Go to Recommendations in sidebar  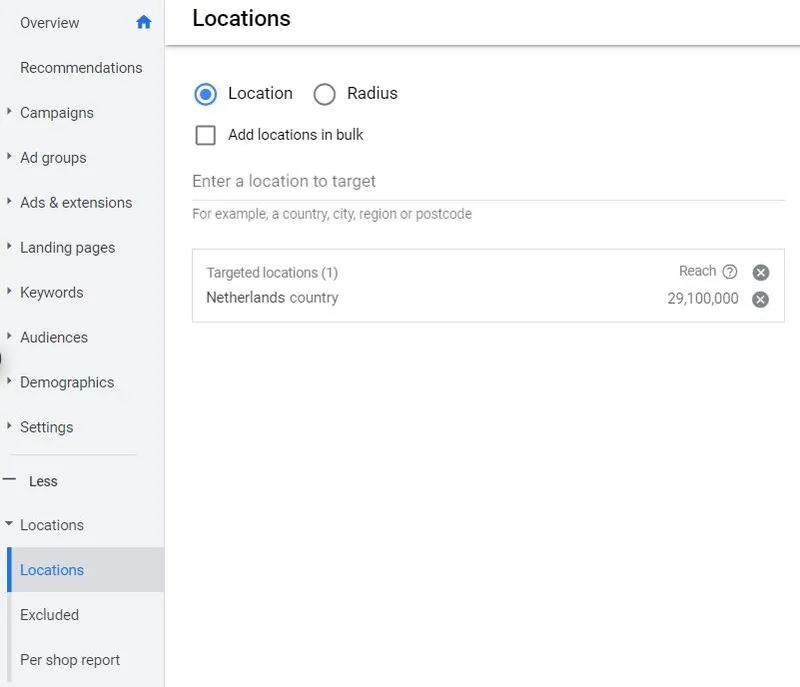point(81,68)
